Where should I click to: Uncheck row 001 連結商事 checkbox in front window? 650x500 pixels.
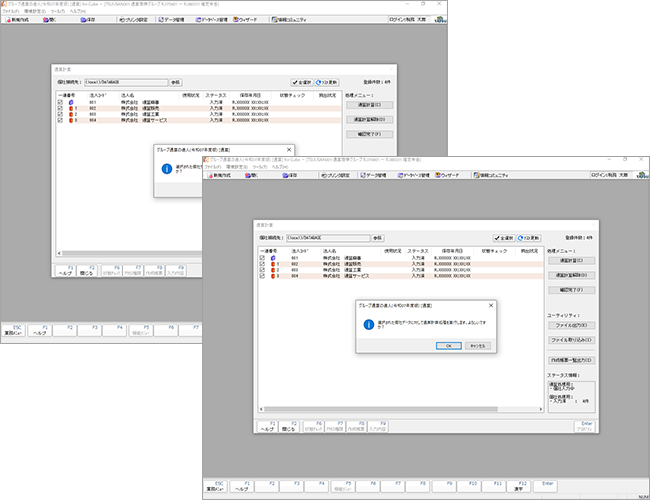[x=262, y=258]
